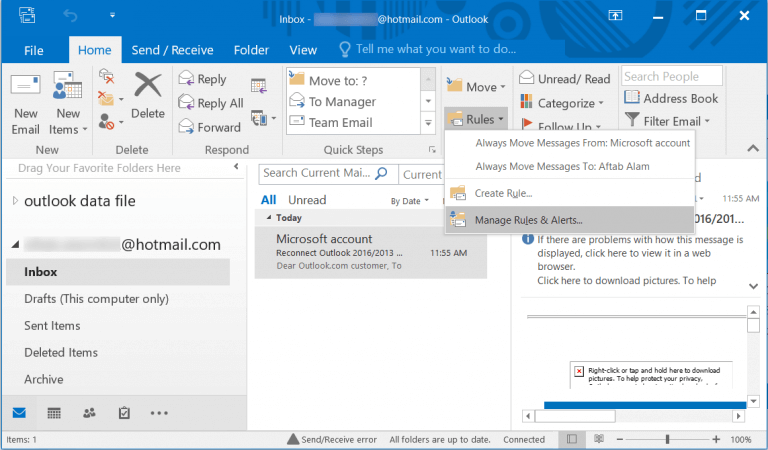This screenshot has width=768, height=450.
Task: Select Create Rule... menu entry
Action: 569,193
